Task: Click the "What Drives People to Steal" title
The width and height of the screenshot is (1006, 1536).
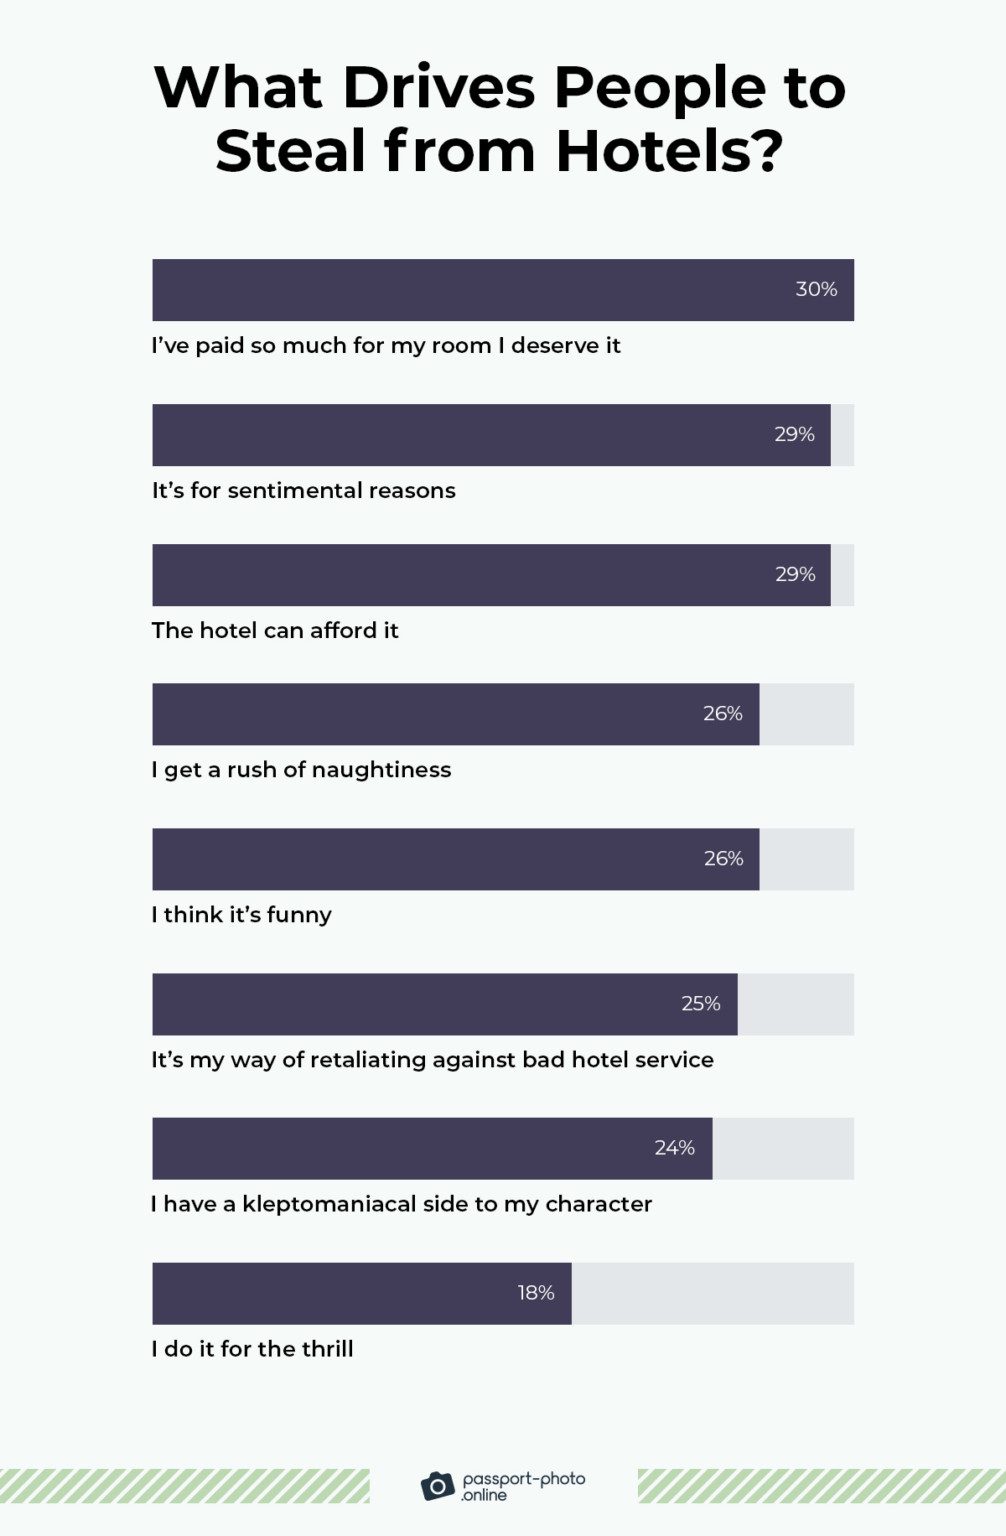Action: (x=500, y=118)
